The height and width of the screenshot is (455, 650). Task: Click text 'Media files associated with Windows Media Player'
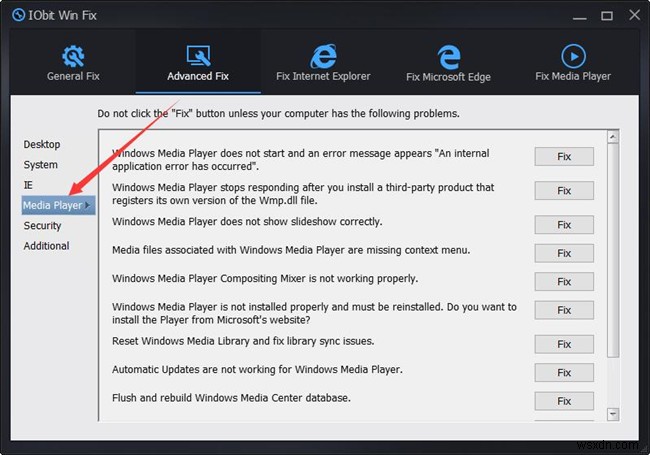click(228, 250)
